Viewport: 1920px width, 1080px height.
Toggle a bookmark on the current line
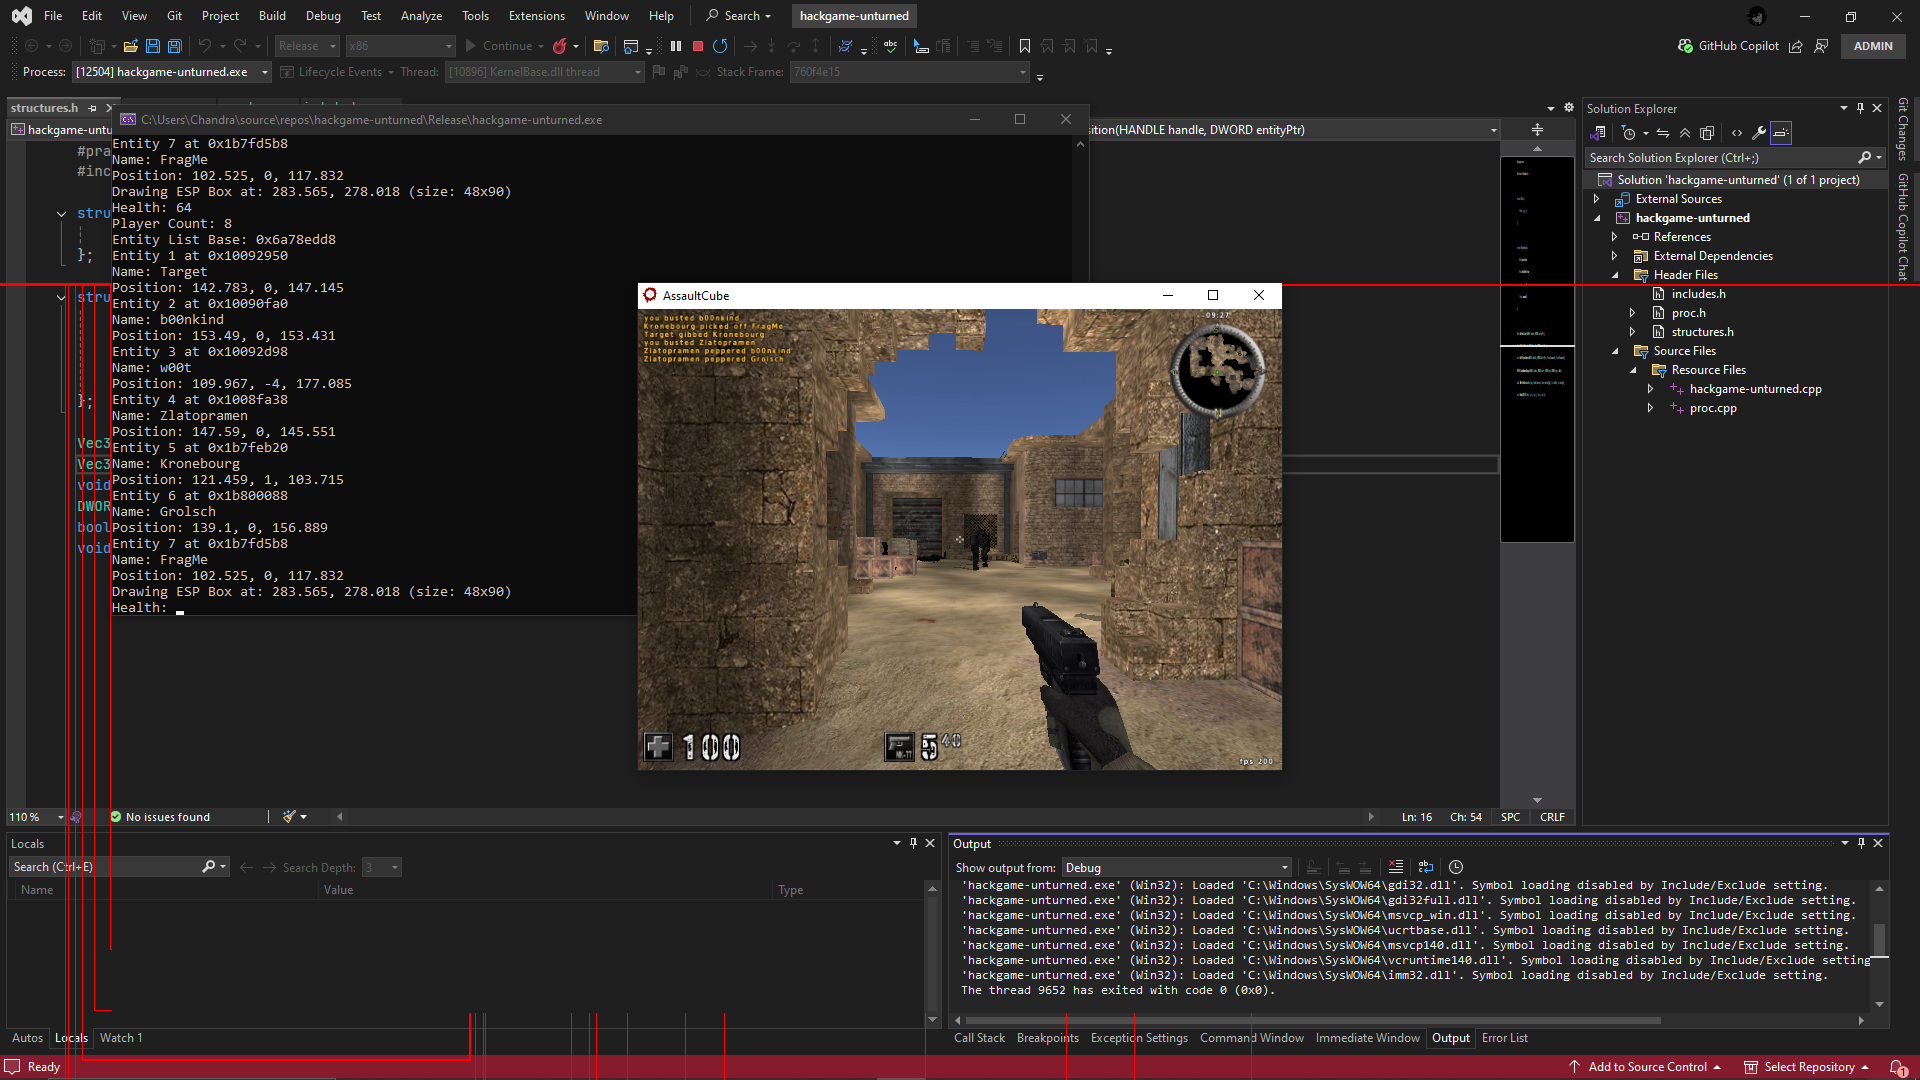pyautogui.click(x=1025, y=46)
